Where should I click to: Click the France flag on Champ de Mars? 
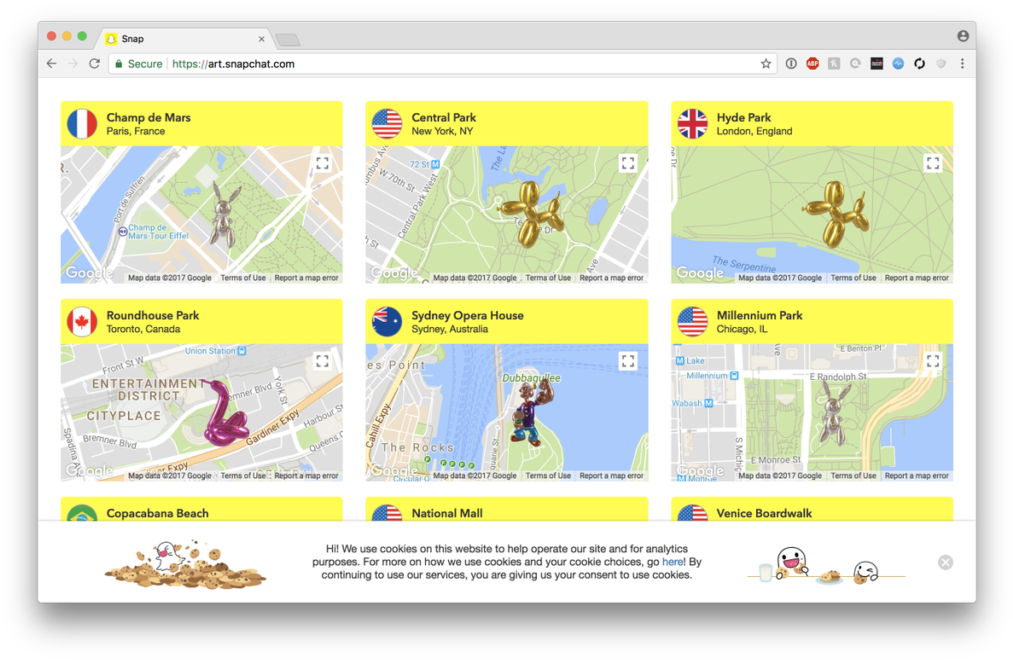click(x=82, y=123)
